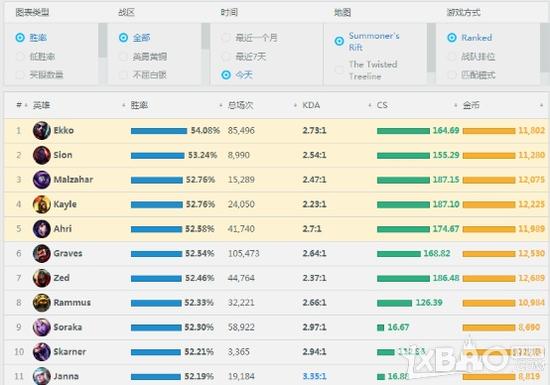
Task: Click Janna's champion portrait
Action: point(42,376)
